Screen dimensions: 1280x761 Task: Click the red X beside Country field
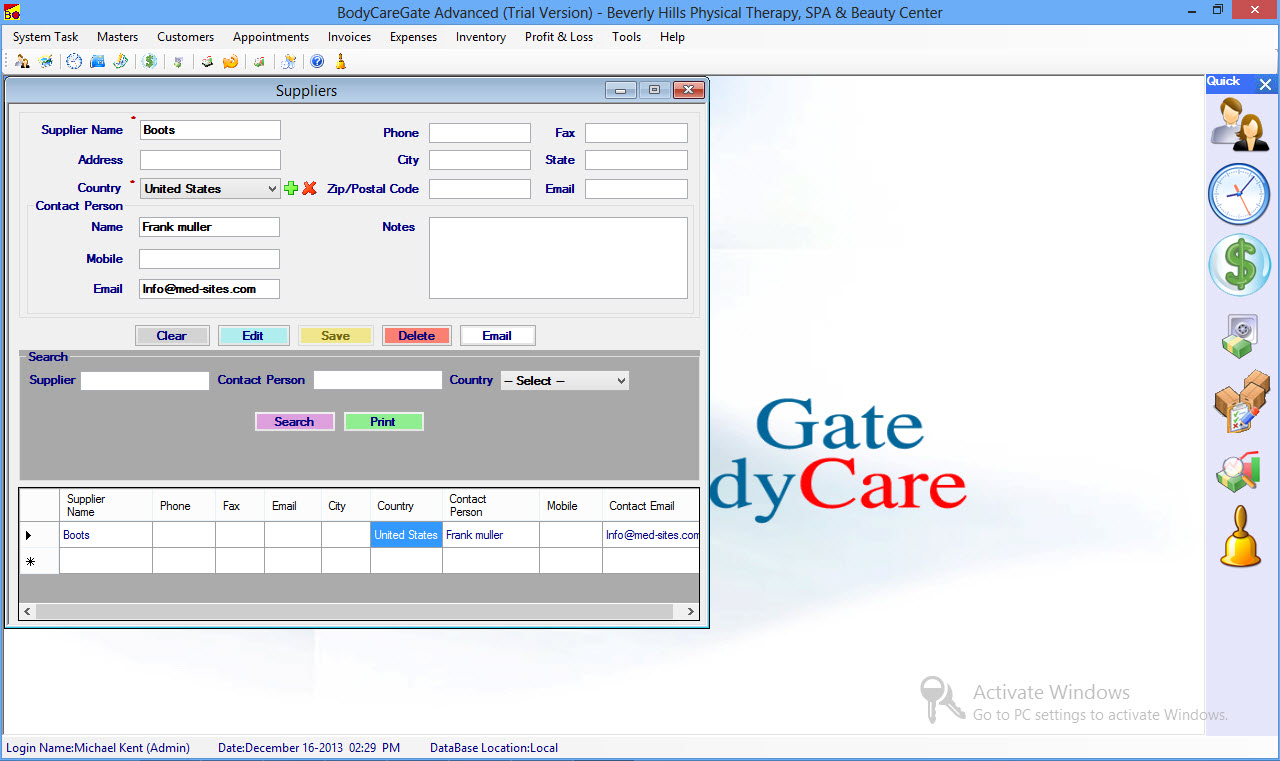click(309, 188)
